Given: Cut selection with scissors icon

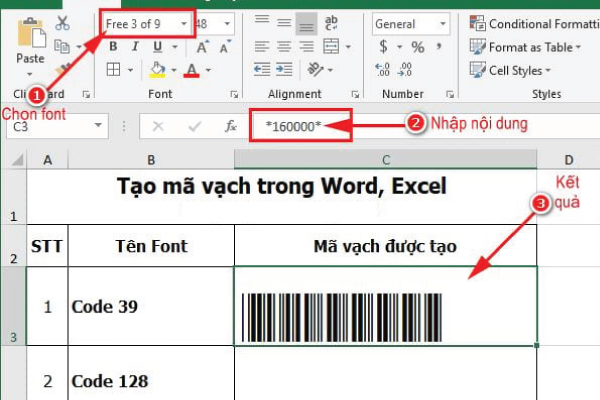Looking at the screenshot, I should [62, 23].
